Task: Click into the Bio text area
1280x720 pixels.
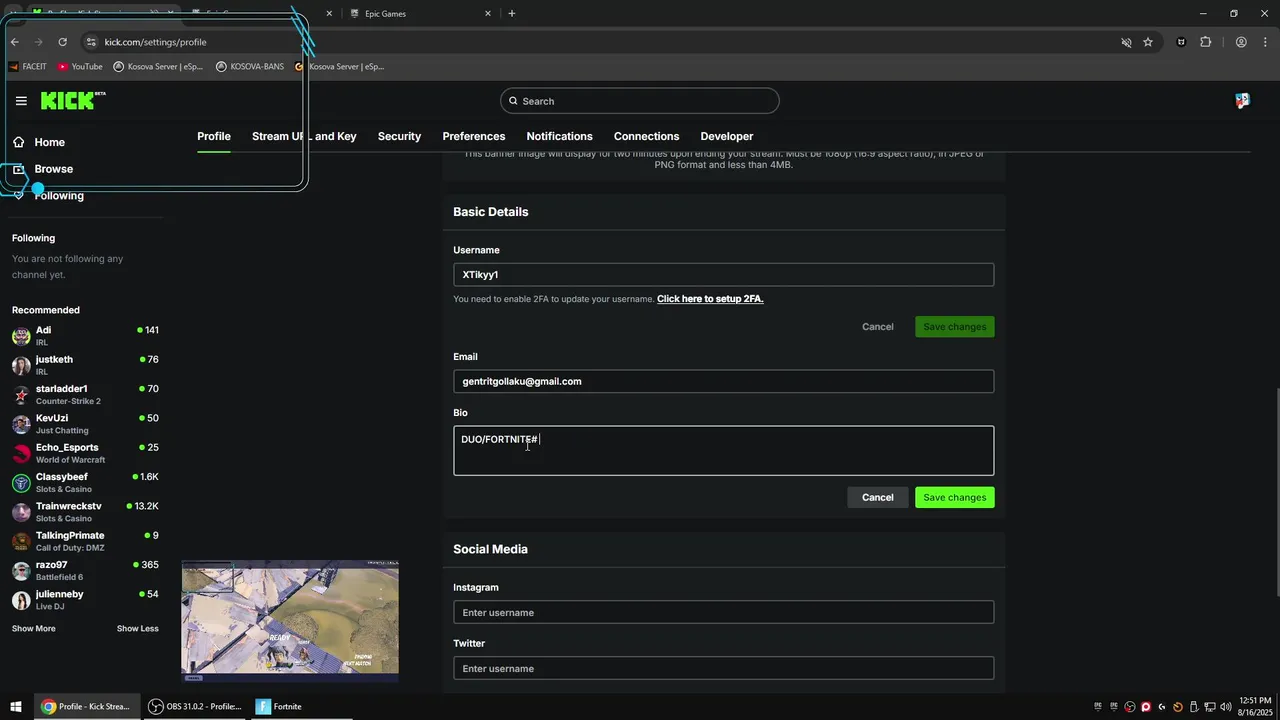Action: [724, 451]
